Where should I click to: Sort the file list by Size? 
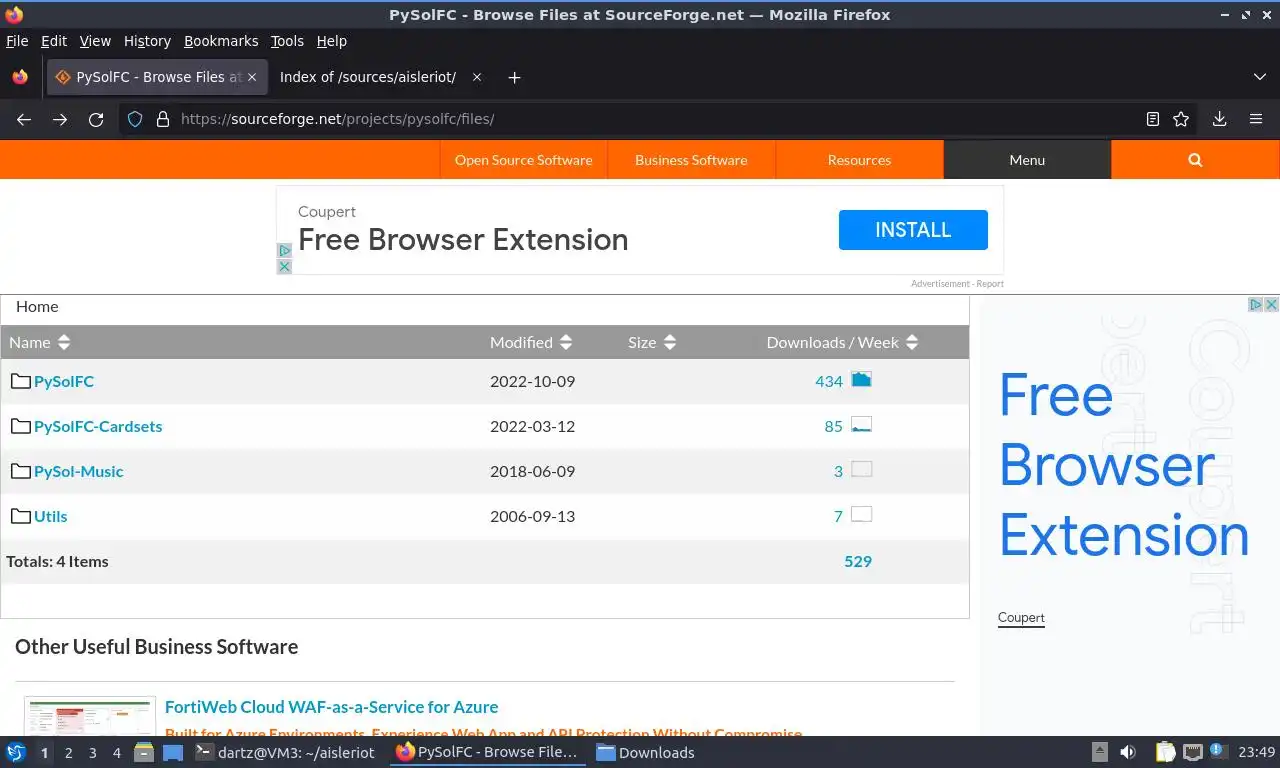pyautogui.click(x=652, y=342)
